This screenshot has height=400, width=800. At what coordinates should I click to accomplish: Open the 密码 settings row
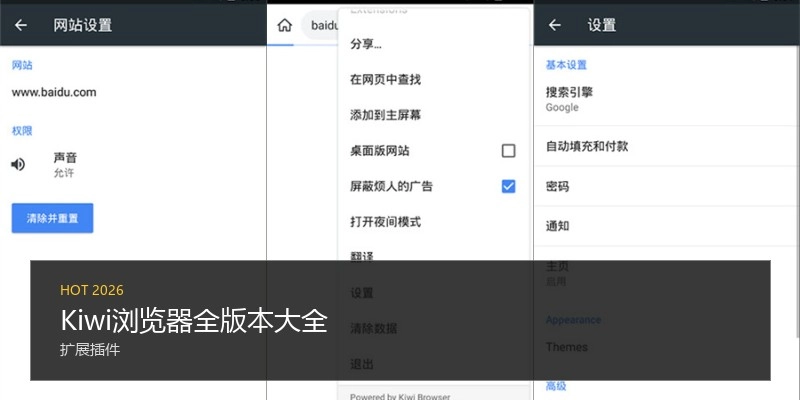click(667, 187)
